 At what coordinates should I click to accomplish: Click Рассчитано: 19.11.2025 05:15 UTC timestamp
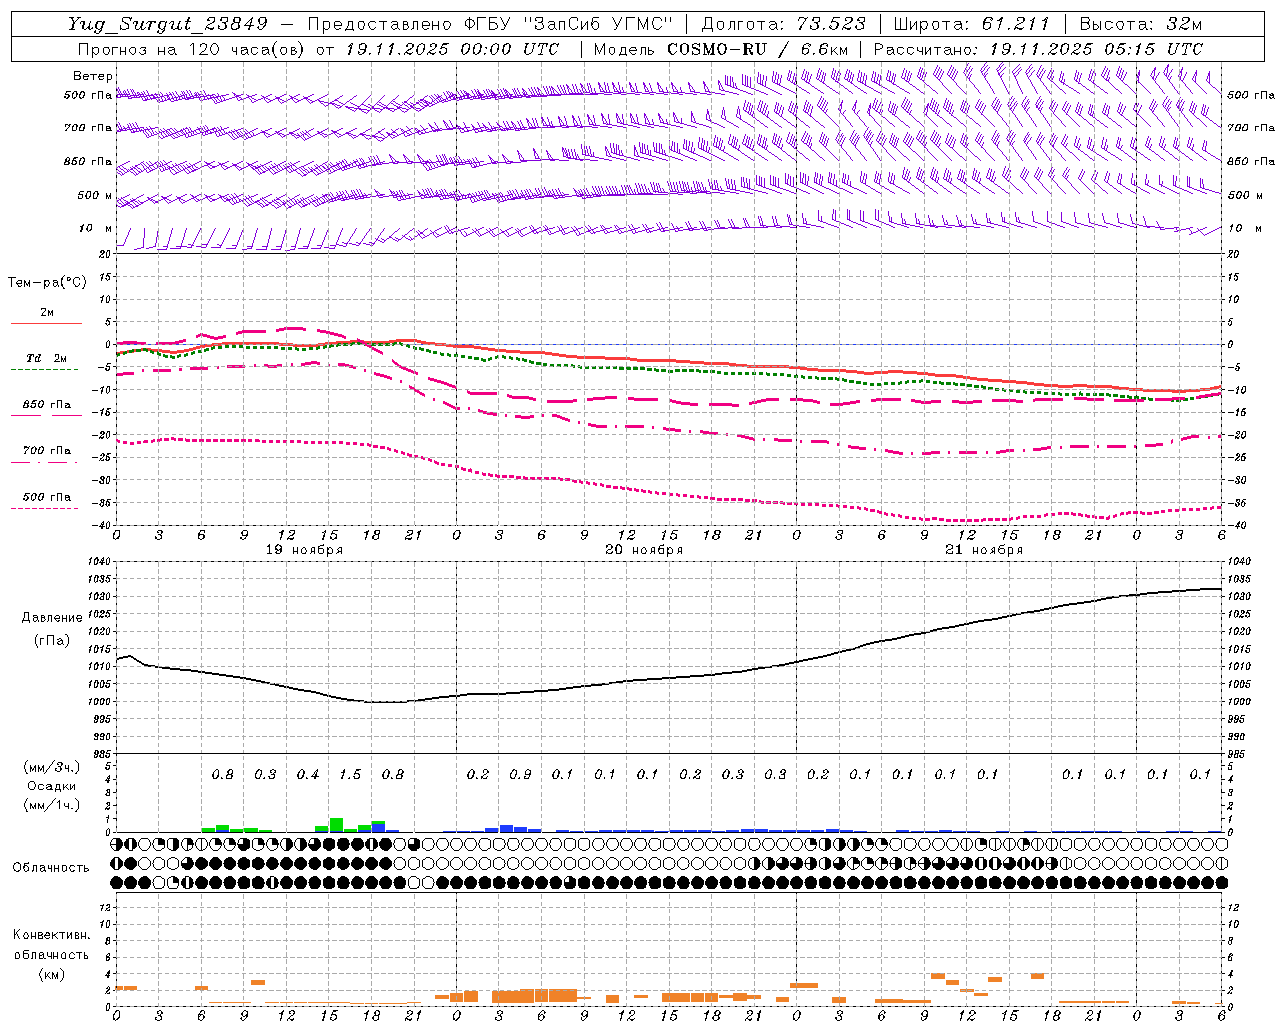click(1038, 49)
